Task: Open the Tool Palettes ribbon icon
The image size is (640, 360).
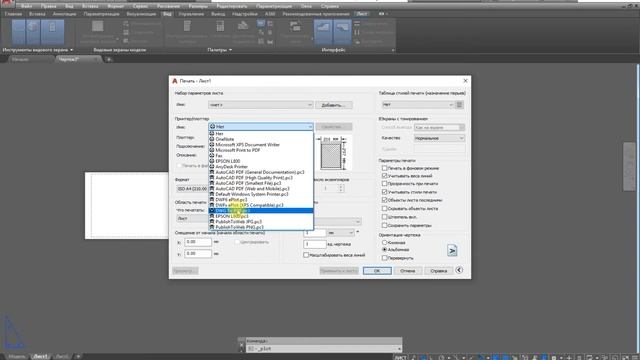Action: click(x=187, y=27)
